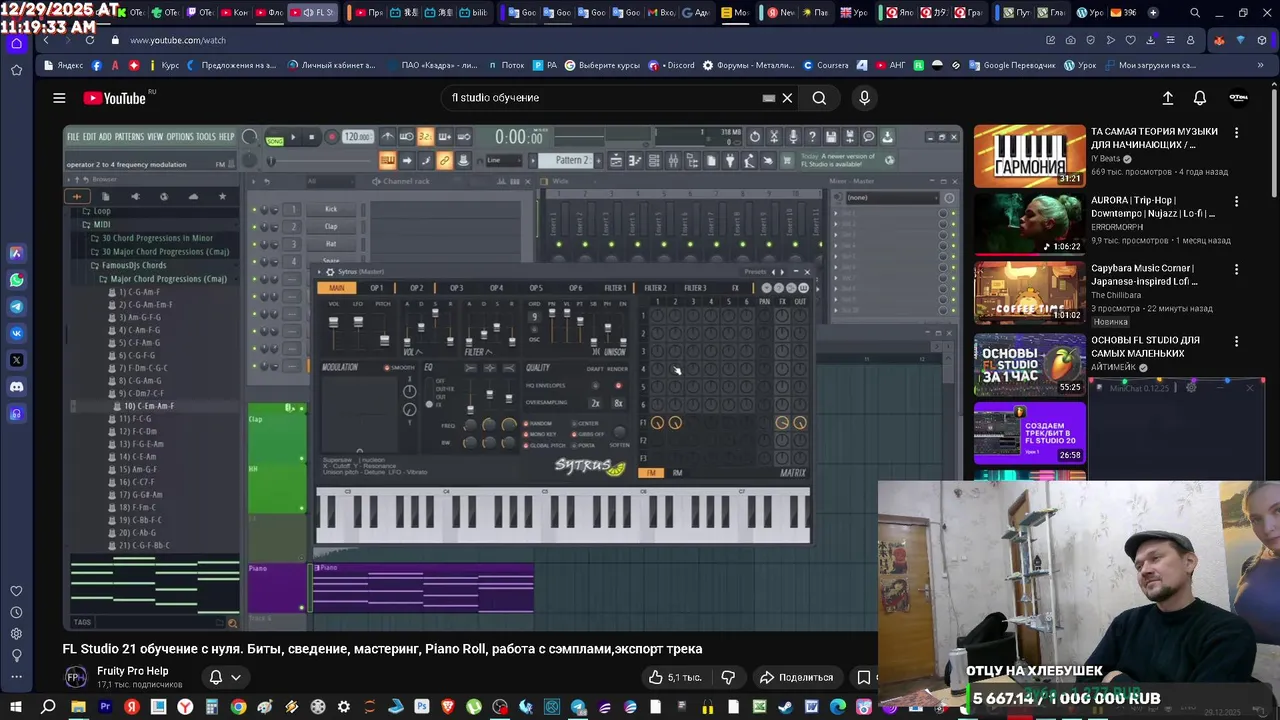Select MIDI file '10) C-Em-Am-F' in browser
Screen dimensions: 1280x720
[148, 406]
